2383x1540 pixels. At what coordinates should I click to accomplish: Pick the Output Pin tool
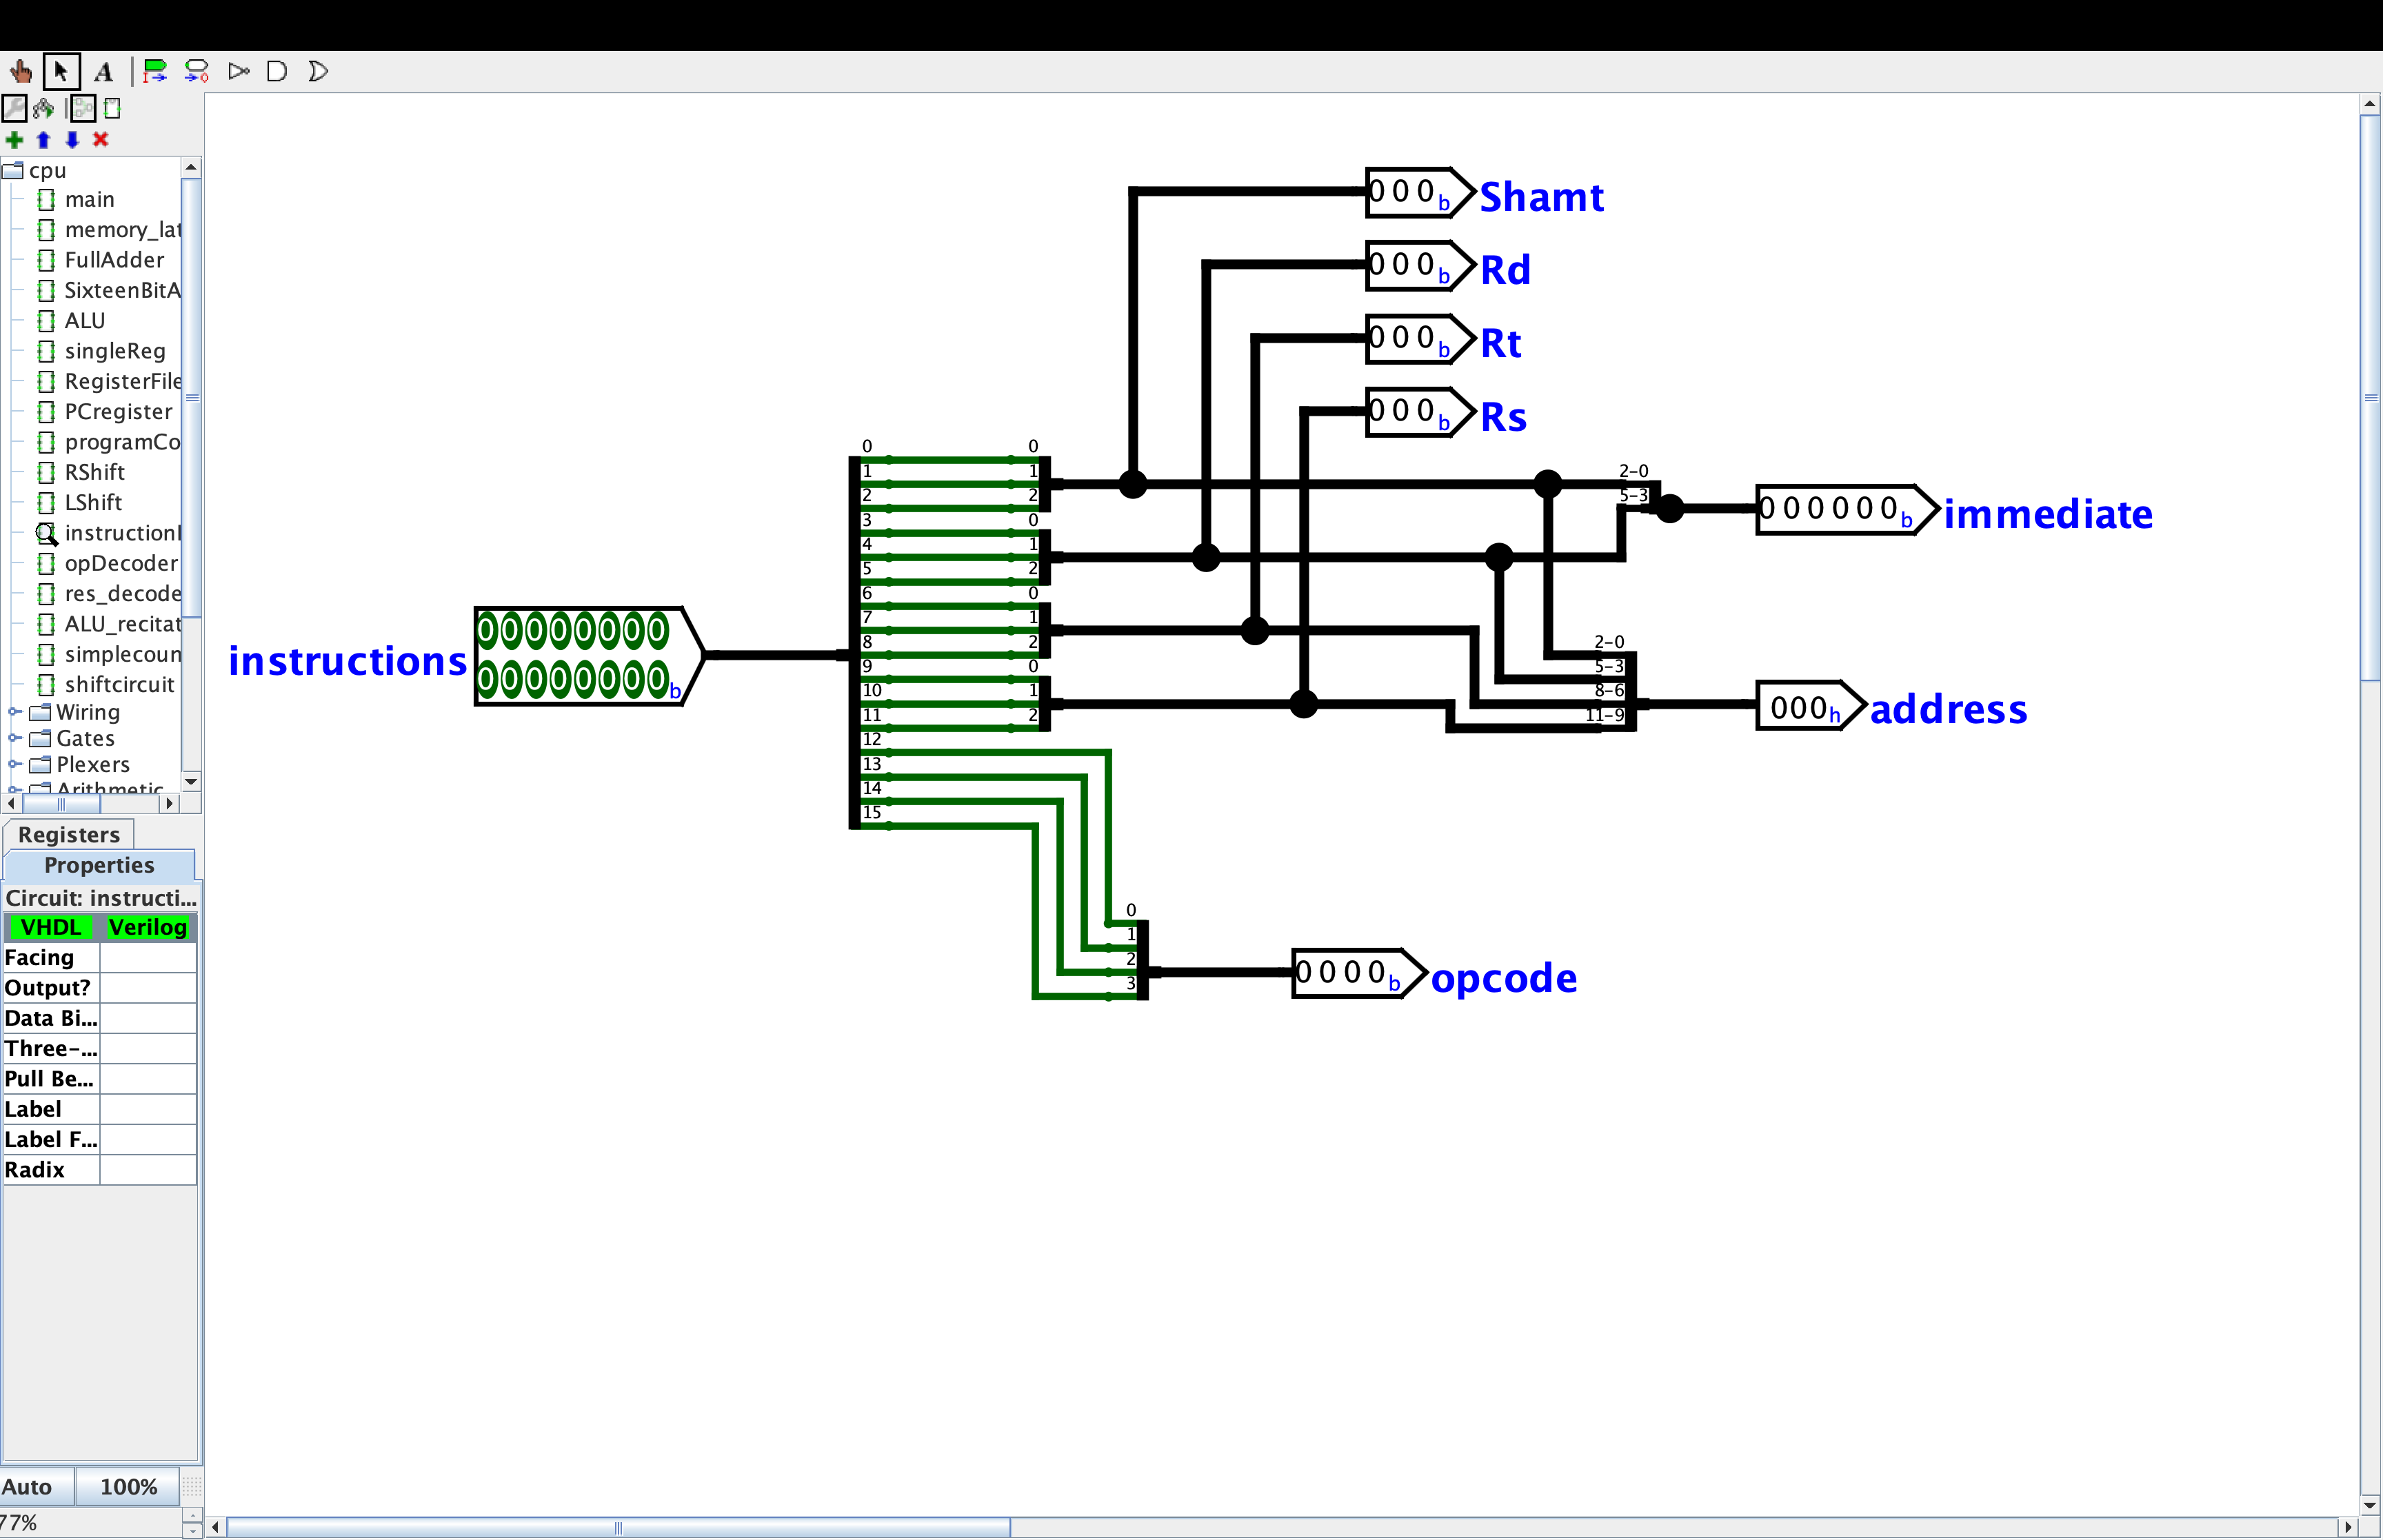(x=197, y=72)
